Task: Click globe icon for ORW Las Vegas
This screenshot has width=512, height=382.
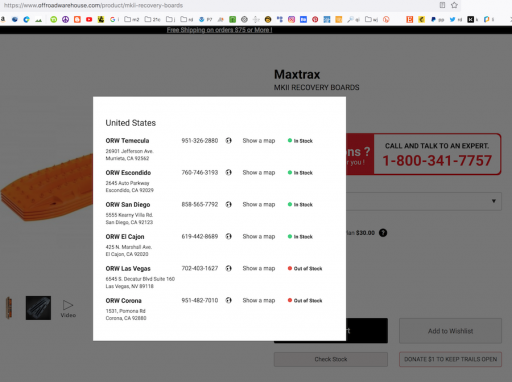Action: pos(228,268)
